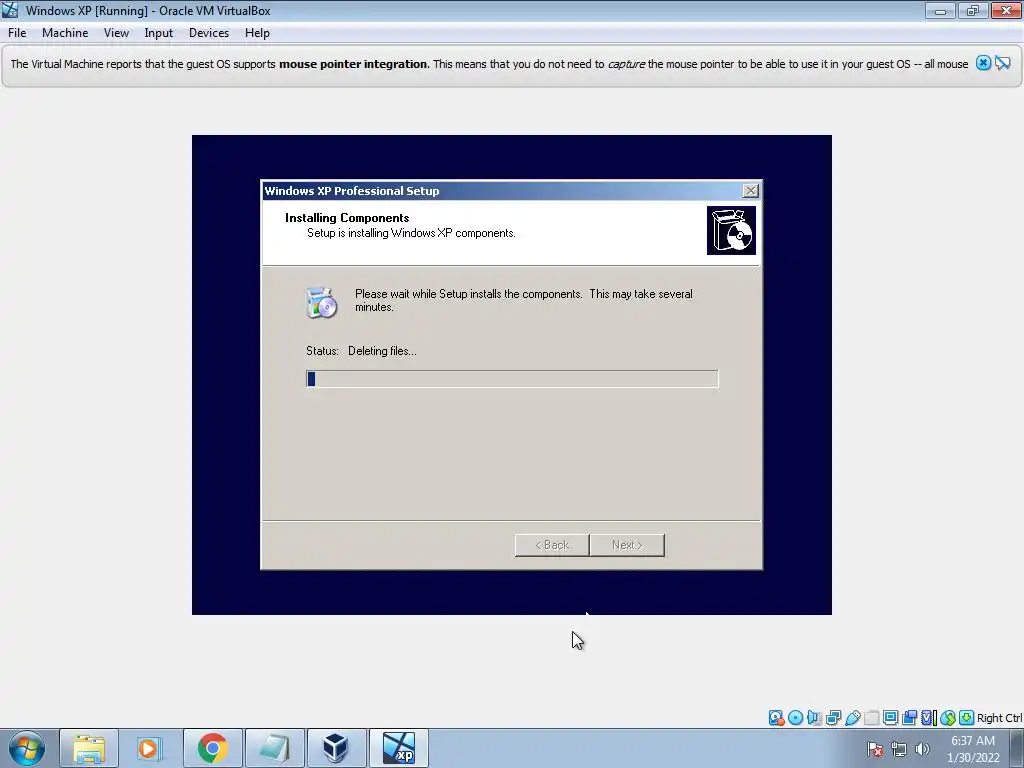Click the suppress notification message icon

[1002, 63]
